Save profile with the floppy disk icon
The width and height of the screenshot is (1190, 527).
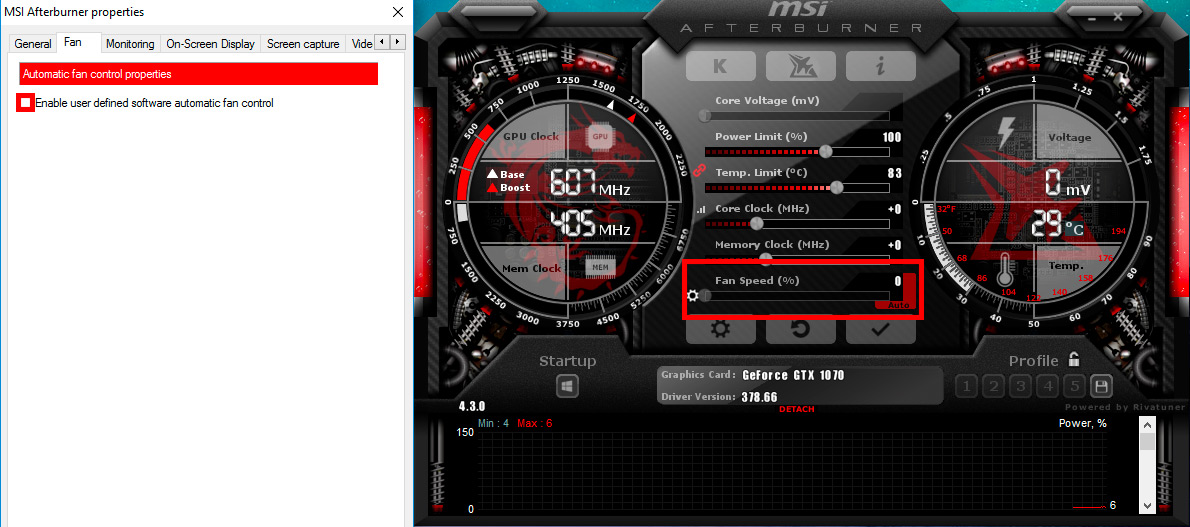[1100, 387]
